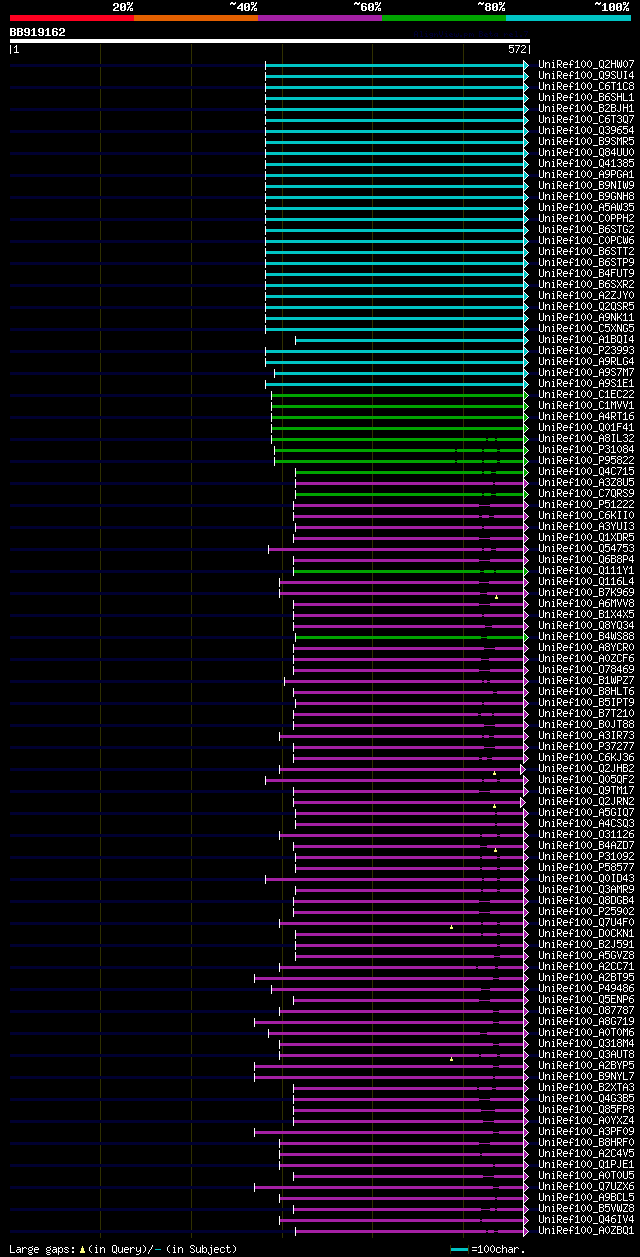Select the UniRef100_Q39654 label
Screen dimensions: 640x1257
coord(586,131)
